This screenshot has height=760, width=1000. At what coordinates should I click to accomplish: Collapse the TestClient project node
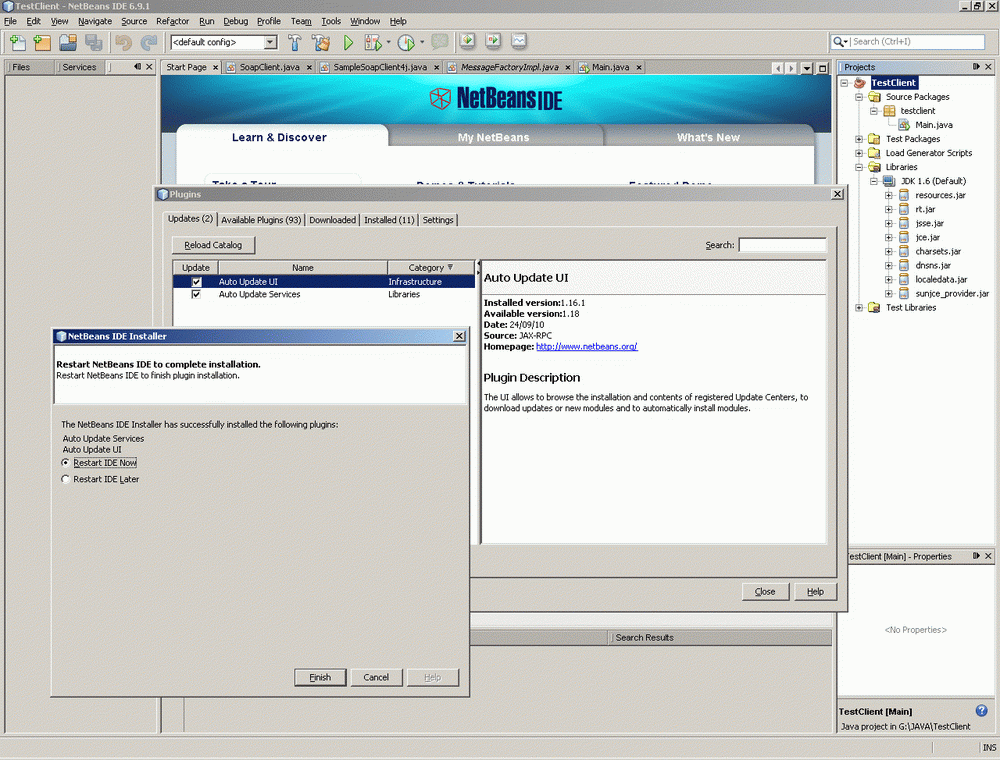[844, 83]
